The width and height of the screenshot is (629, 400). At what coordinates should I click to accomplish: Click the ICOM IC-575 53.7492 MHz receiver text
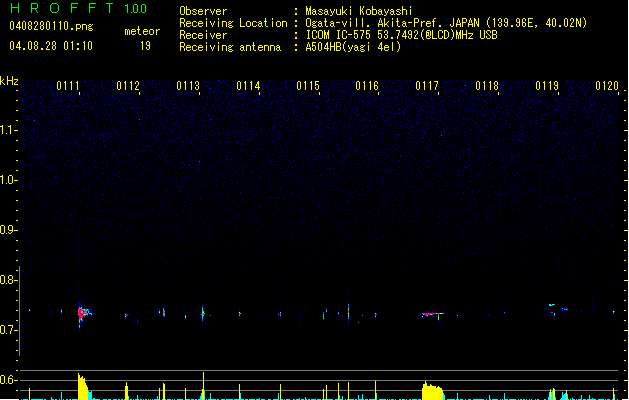pos(401,35)
